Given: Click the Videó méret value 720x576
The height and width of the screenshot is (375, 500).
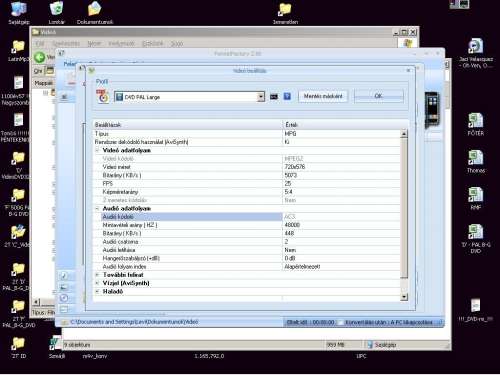Looking at the screenshot, I should tap(295, 167).
